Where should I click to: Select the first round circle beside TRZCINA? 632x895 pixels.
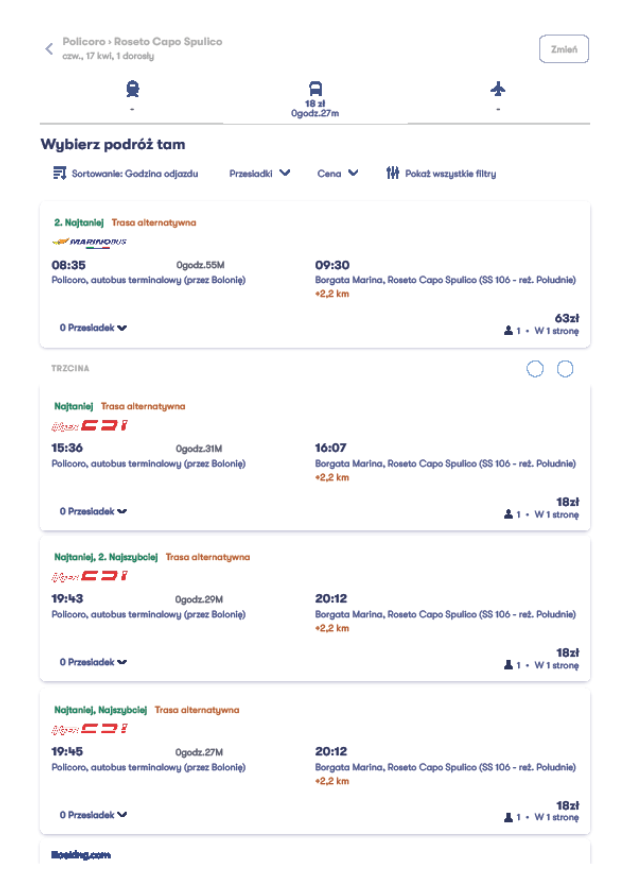pos(535,369)
